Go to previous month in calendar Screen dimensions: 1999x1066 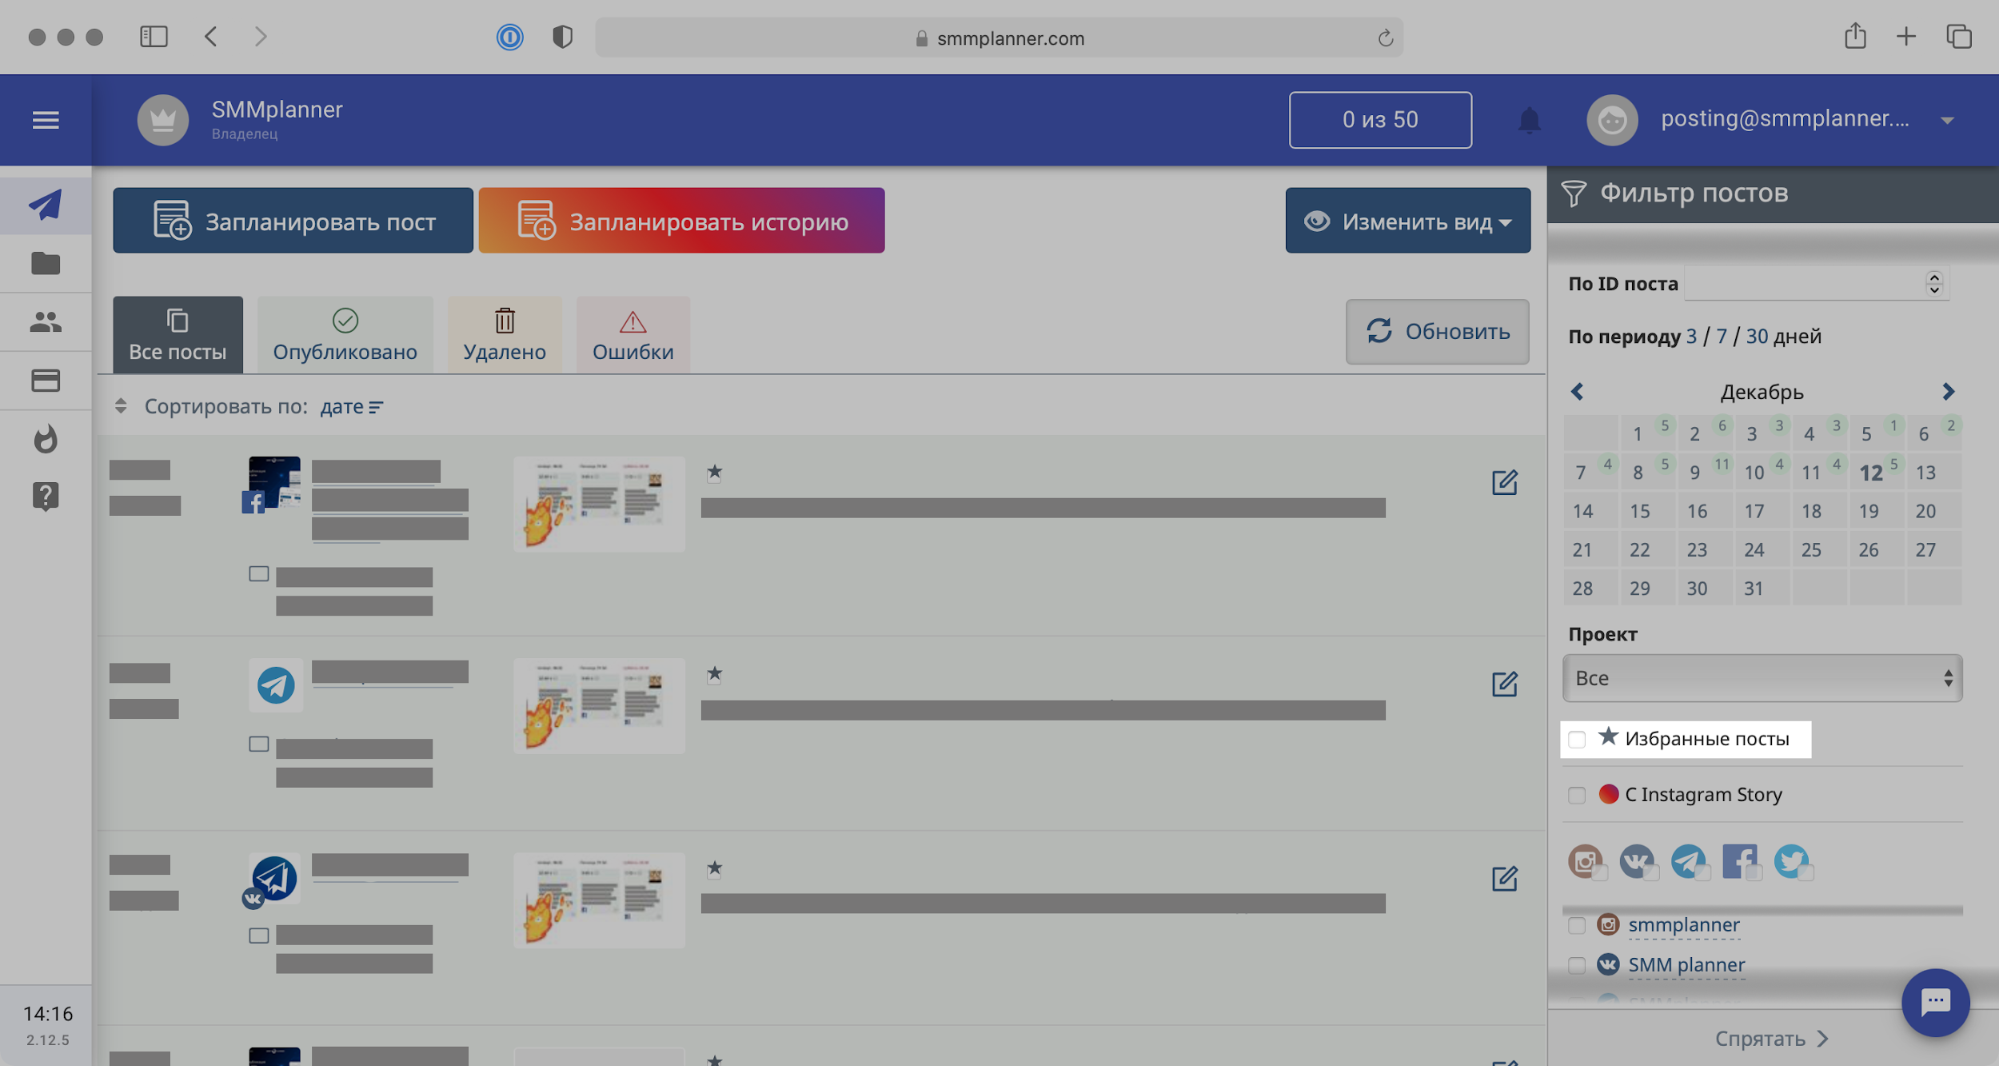point(1577,391)
